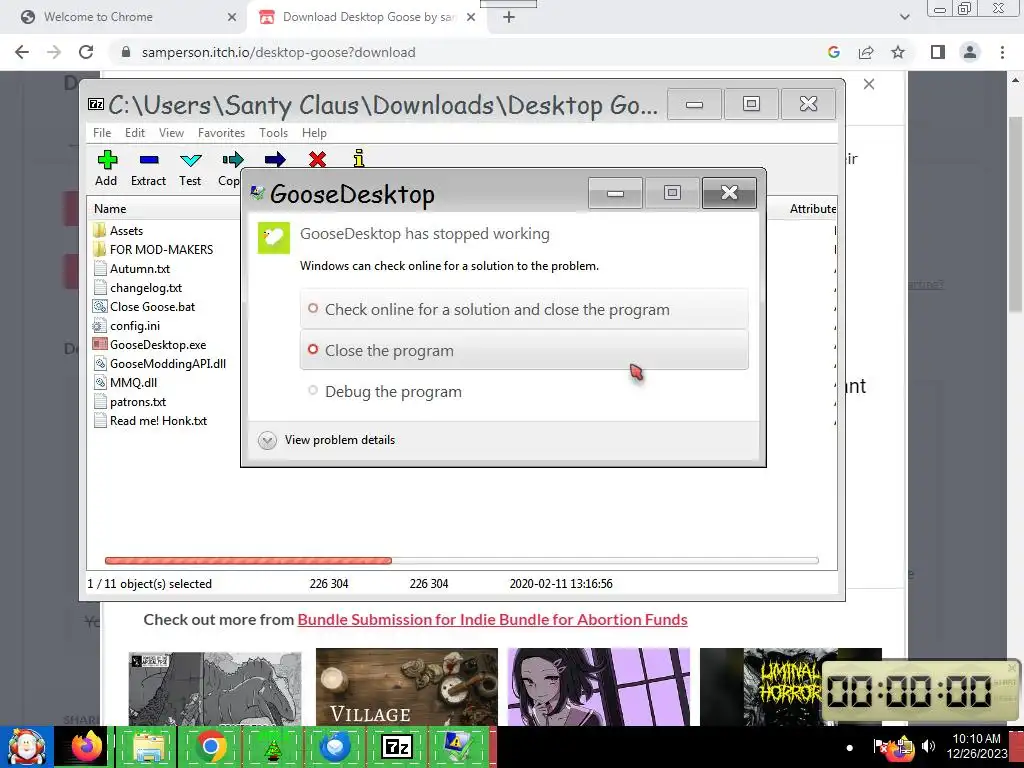Open Bundle Submission for Indie Bundle link
Screen dimensions: 1024x768
click(492, 620)
